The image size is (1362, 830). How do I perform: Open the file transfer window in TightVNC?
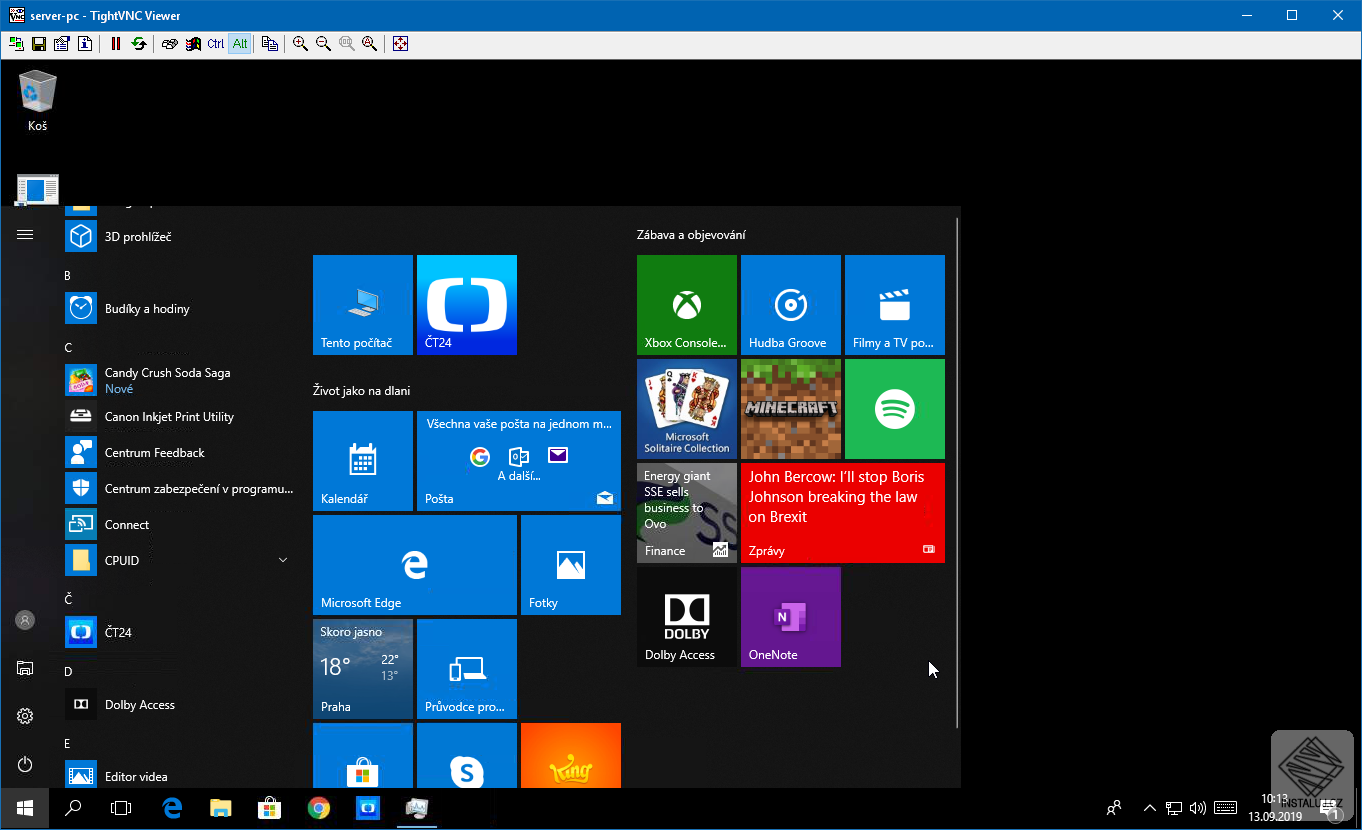coord(270,43)
